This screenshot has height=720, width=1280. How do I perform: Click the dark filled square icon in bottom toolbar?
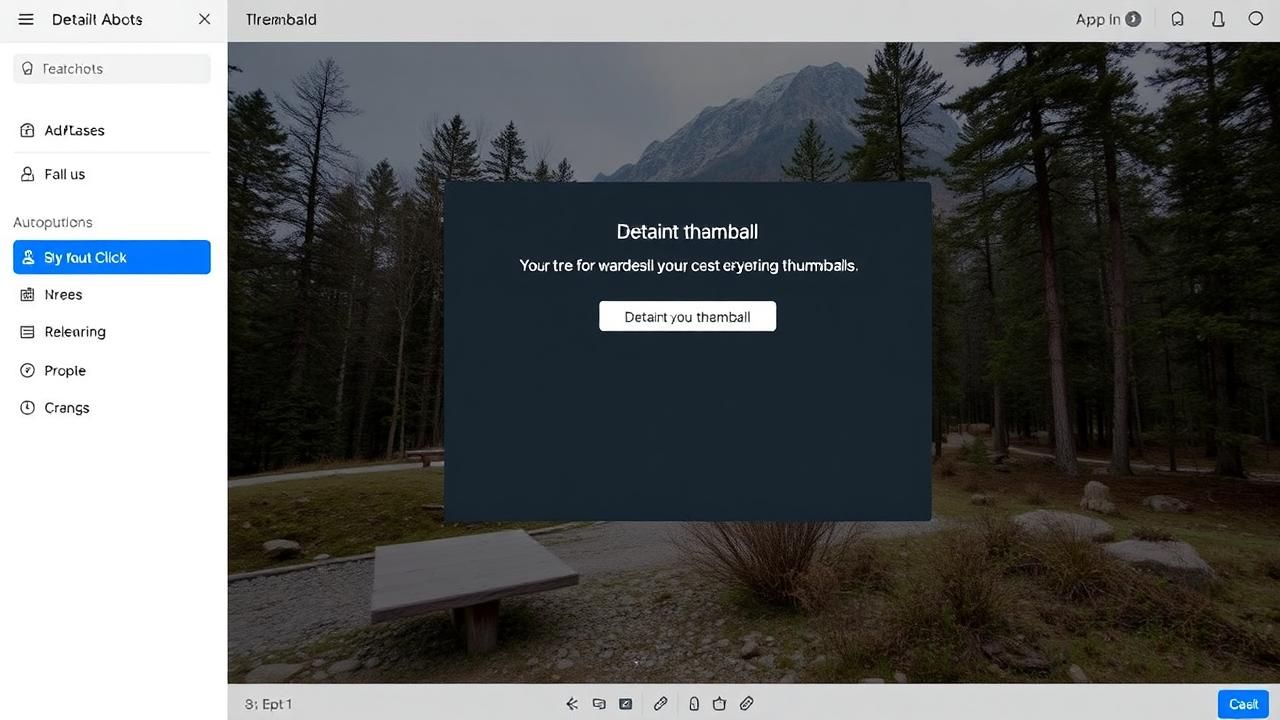click(626, 704)
